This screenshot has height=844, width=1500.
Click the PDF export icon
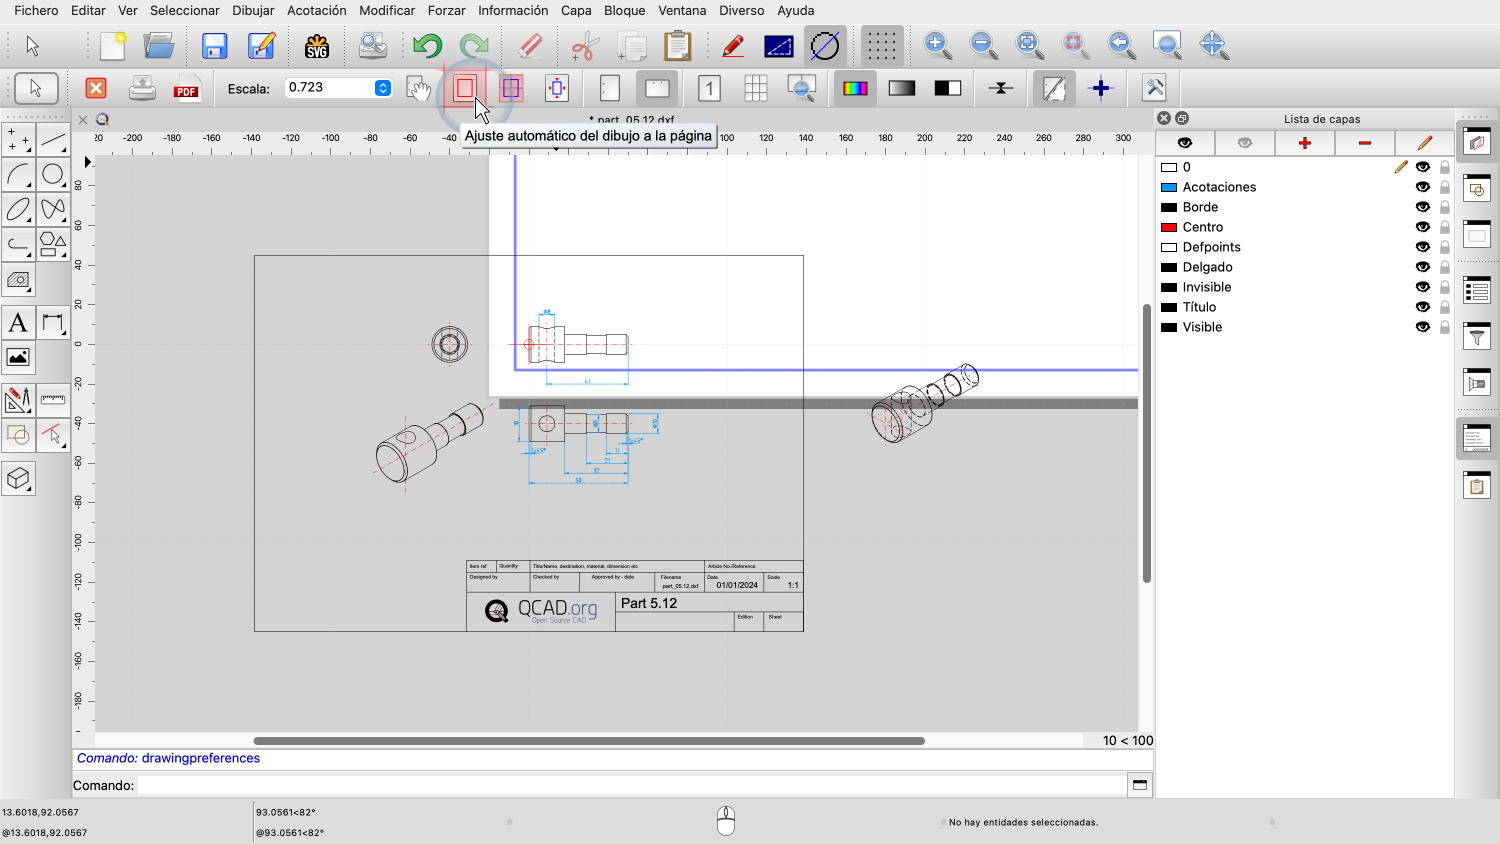tap(186, 89)
